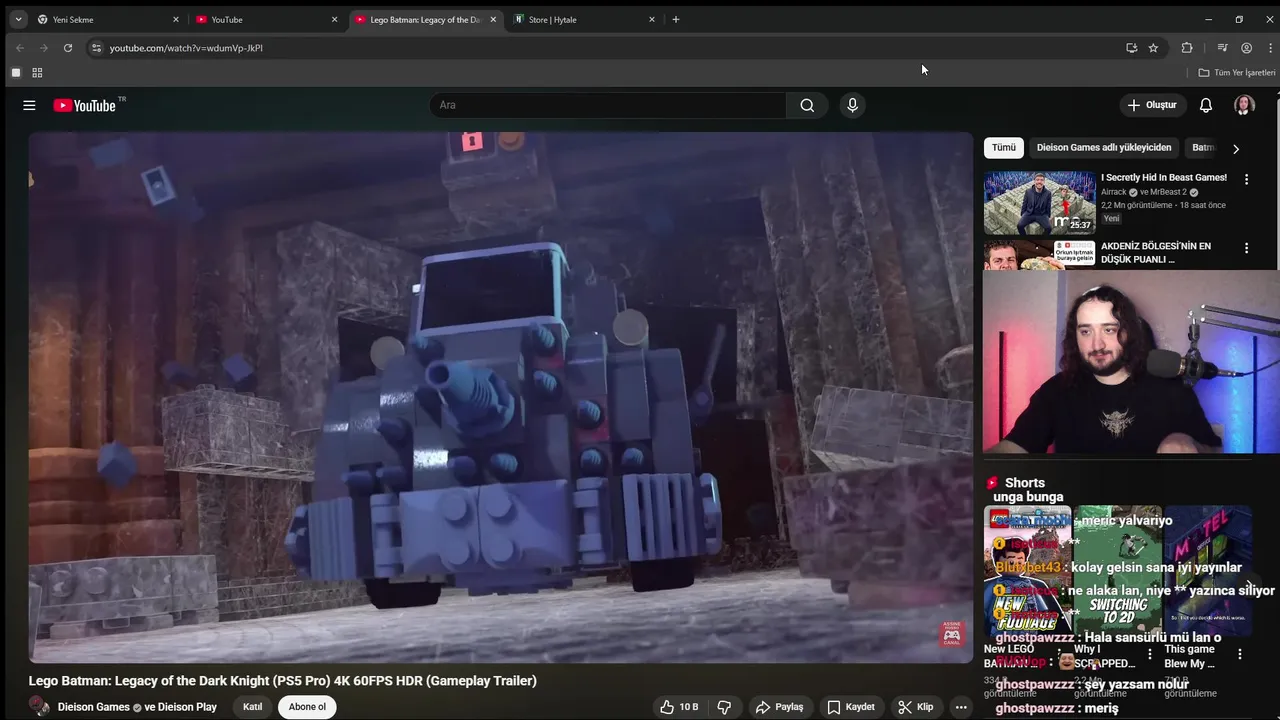The height and width of the screenshot is (720, 1280).
Task: Open Dieison Games channel avatar
Action: 40,707
